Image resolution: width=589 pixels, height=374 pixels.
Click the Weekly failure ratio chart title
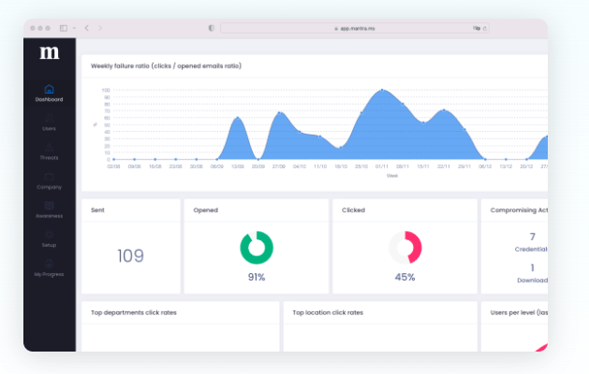(x=166, y=66)
